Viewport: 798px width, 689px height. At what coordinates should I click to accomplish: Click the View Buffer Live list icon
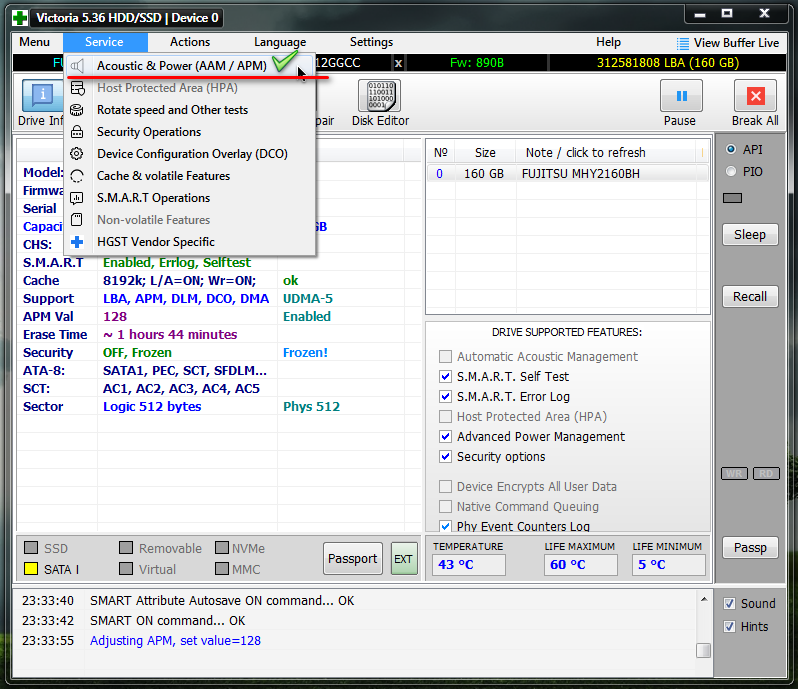[682, 44]
